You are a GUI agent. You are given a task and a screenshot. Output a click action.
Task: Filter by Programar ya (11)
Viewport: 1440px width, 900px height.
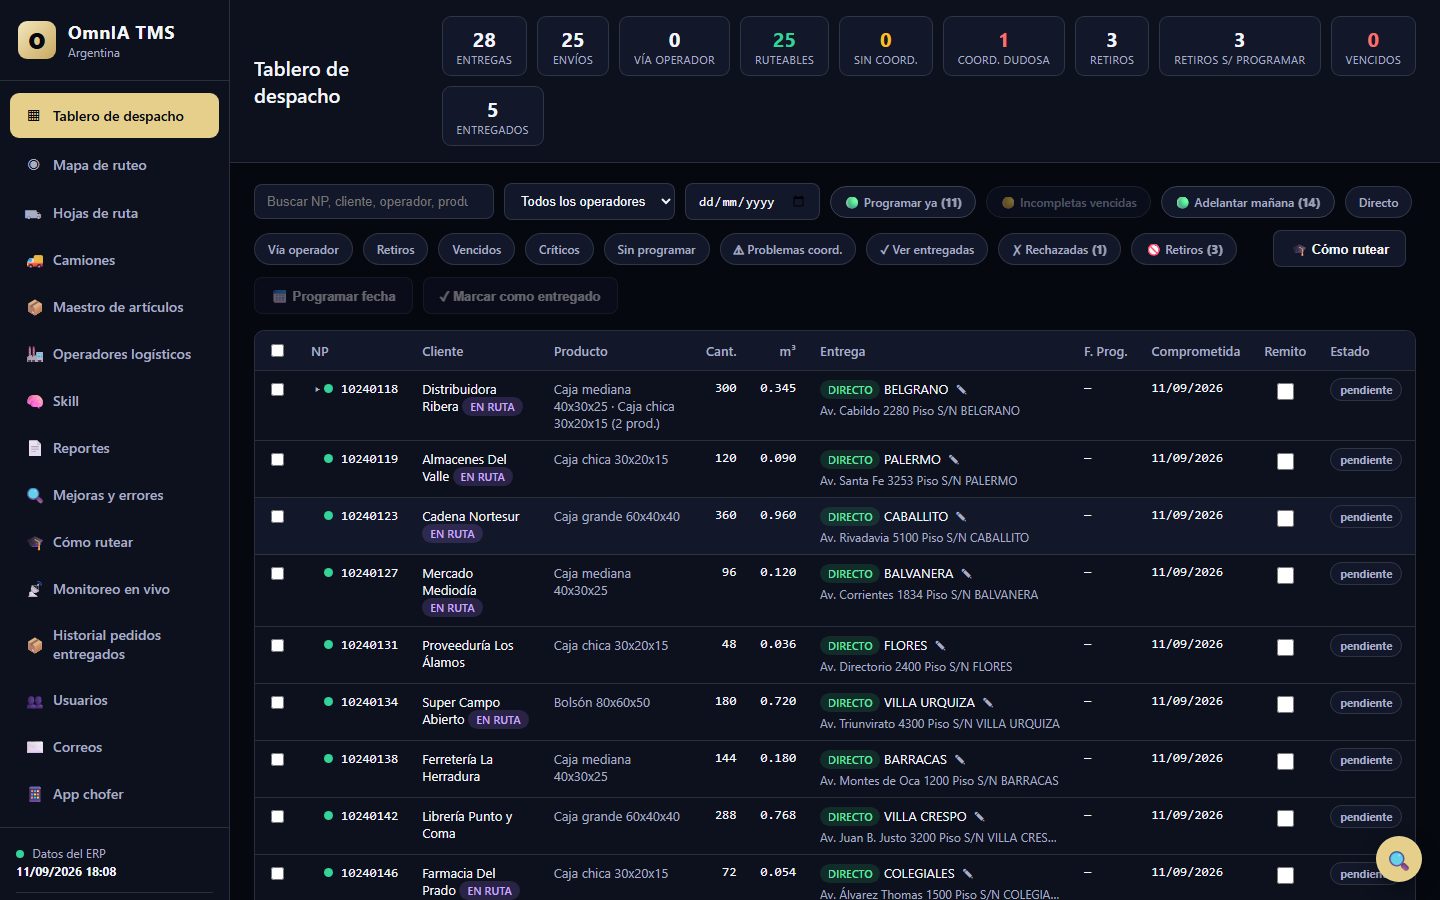pyautogui.click(x=903, y=202)
